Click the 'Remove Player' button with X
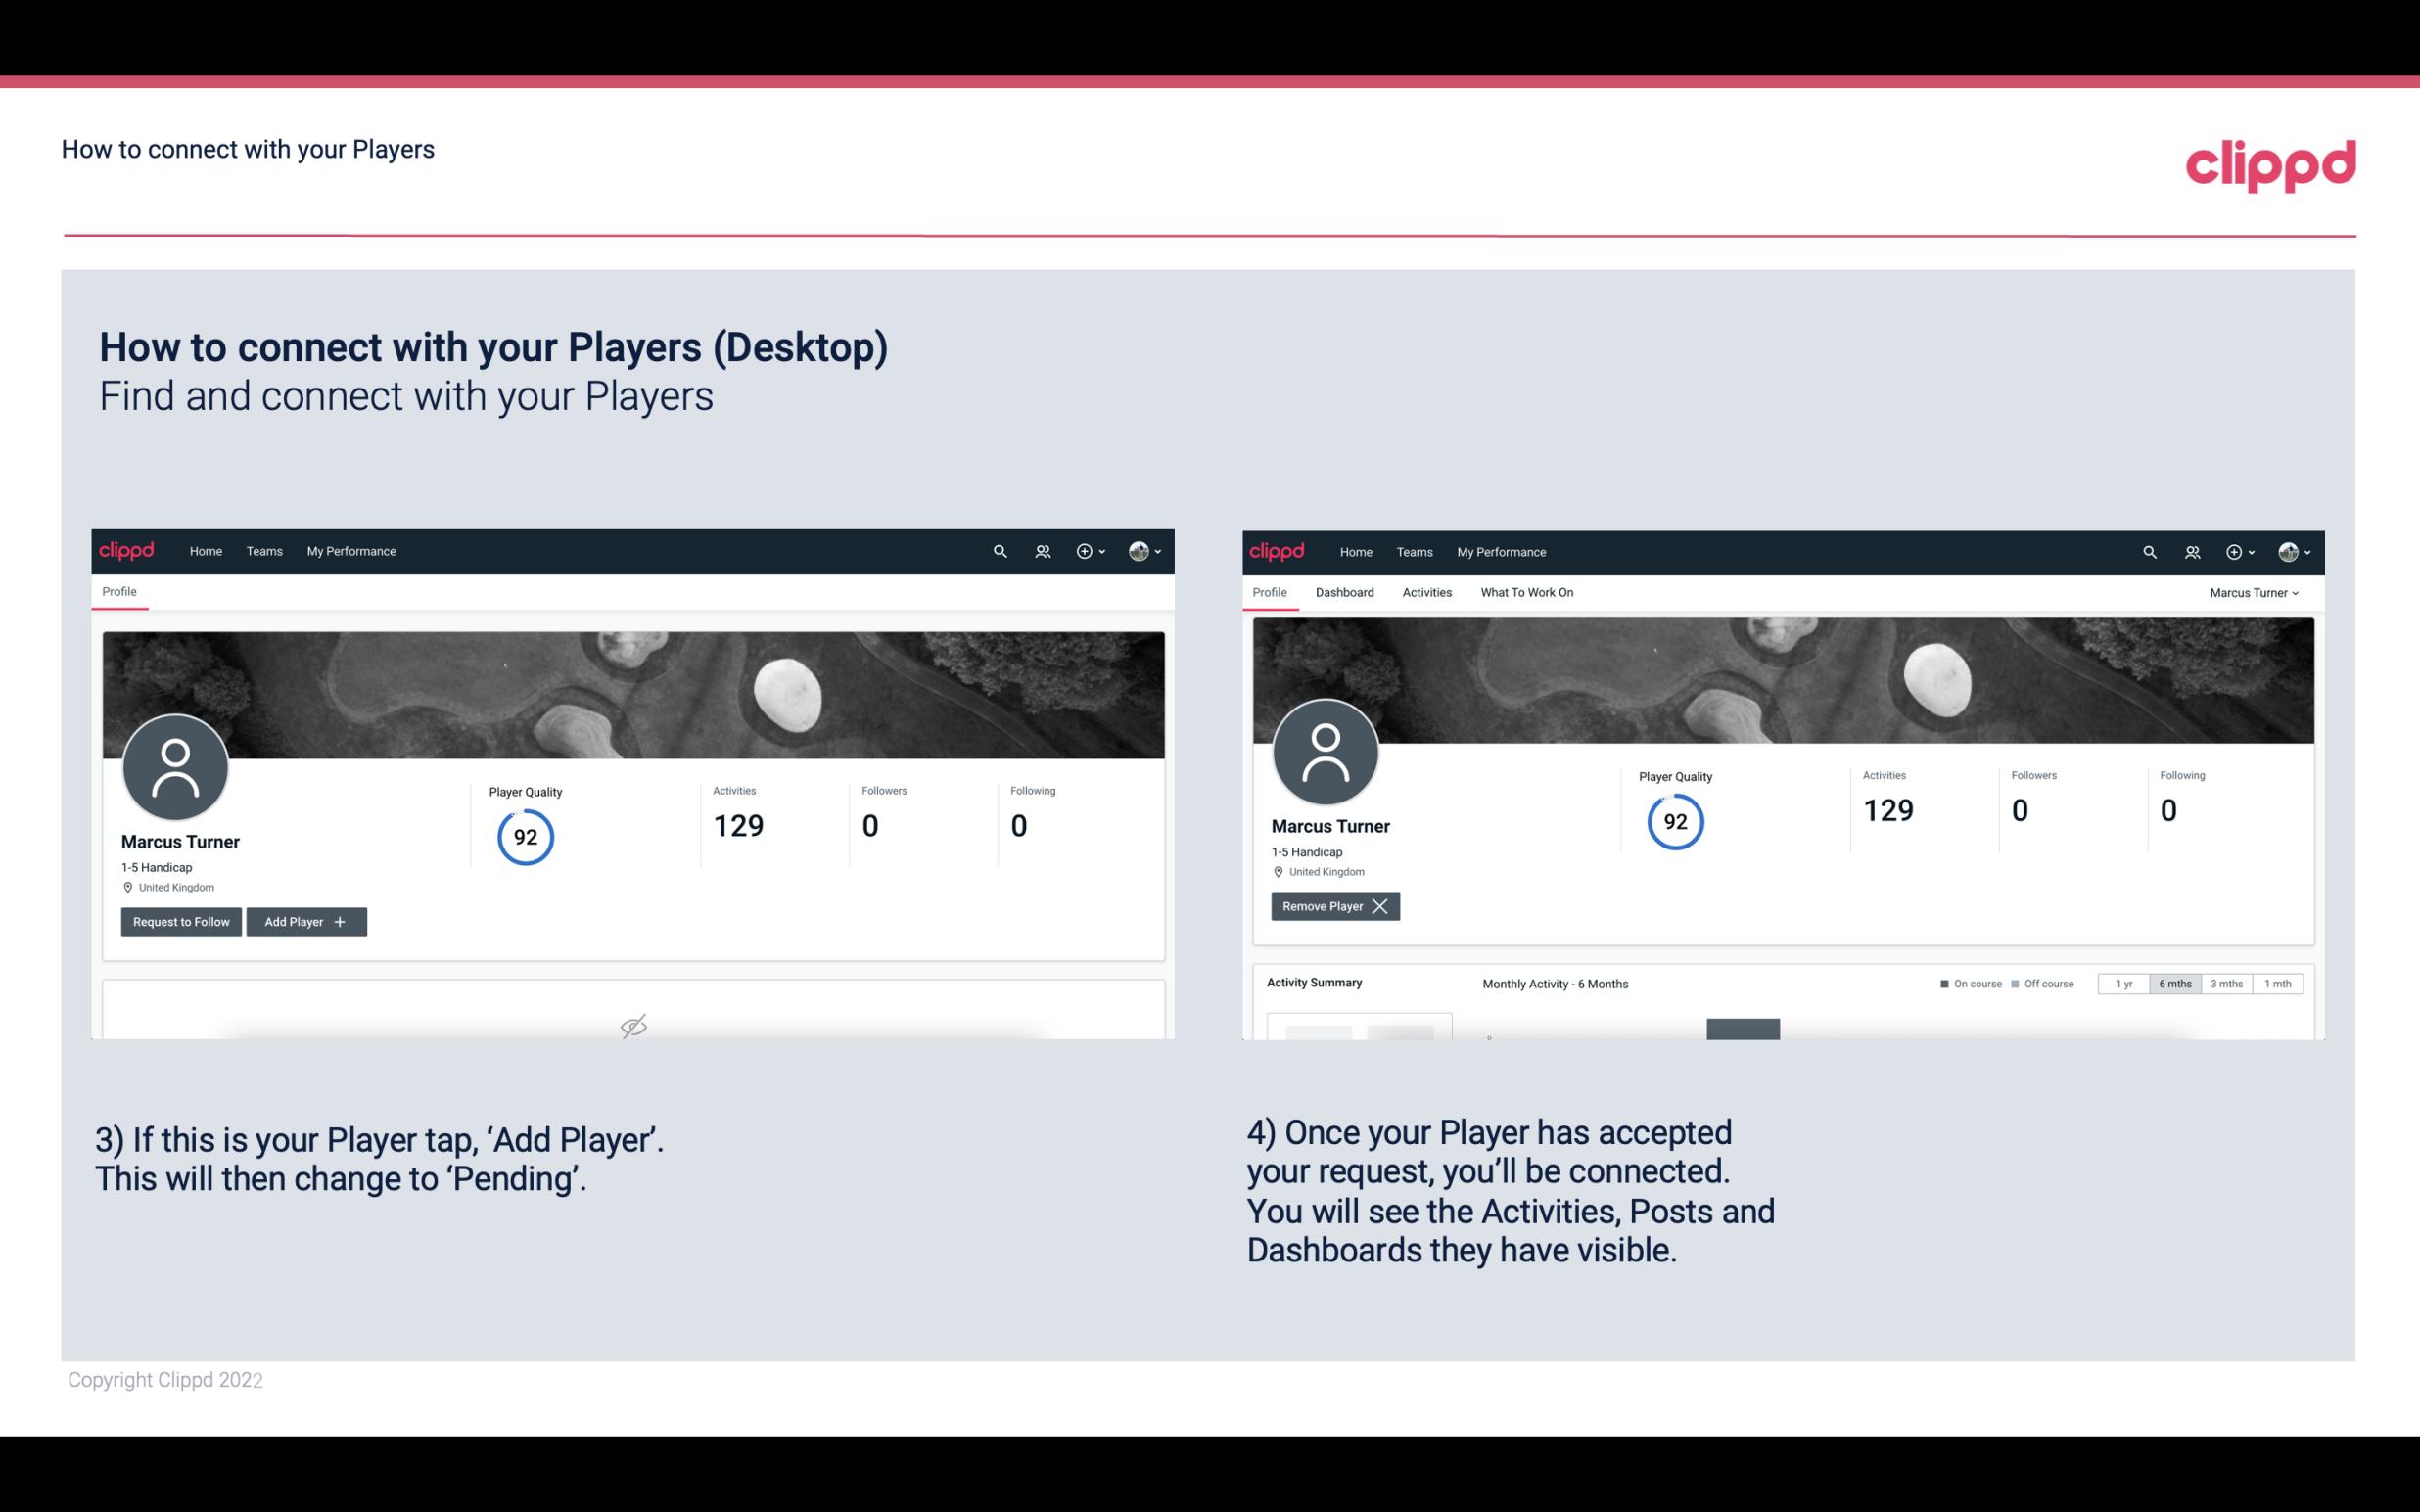 click(1332, 906)
